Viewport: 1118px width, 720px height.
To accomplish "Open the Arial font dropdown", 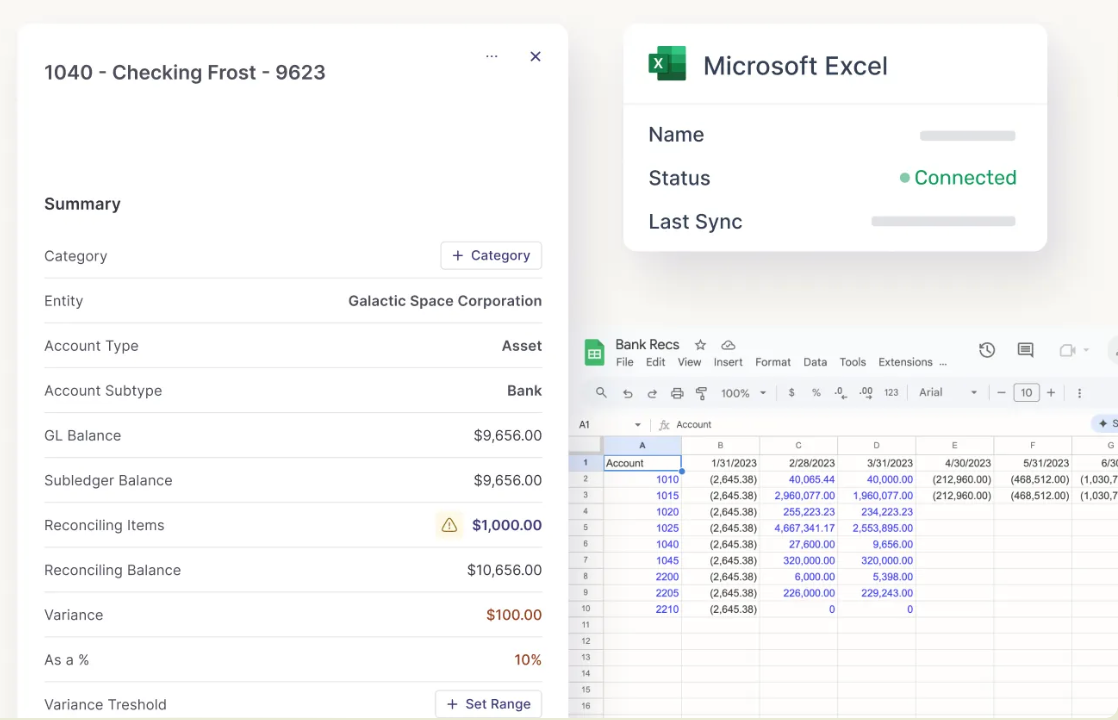I will 948,393.
